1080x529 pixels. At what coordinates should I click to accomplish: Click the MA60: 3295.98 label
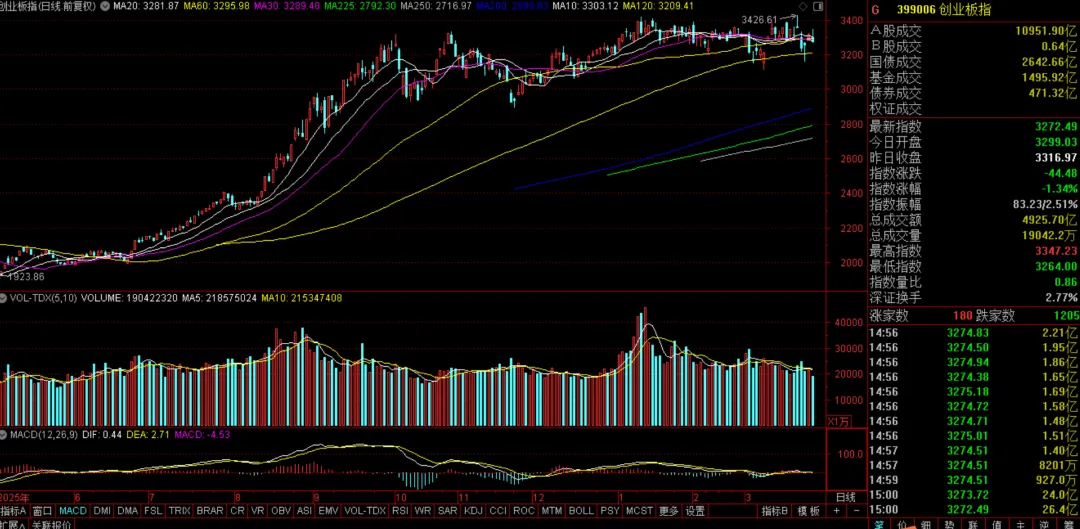tap(217, 6)
